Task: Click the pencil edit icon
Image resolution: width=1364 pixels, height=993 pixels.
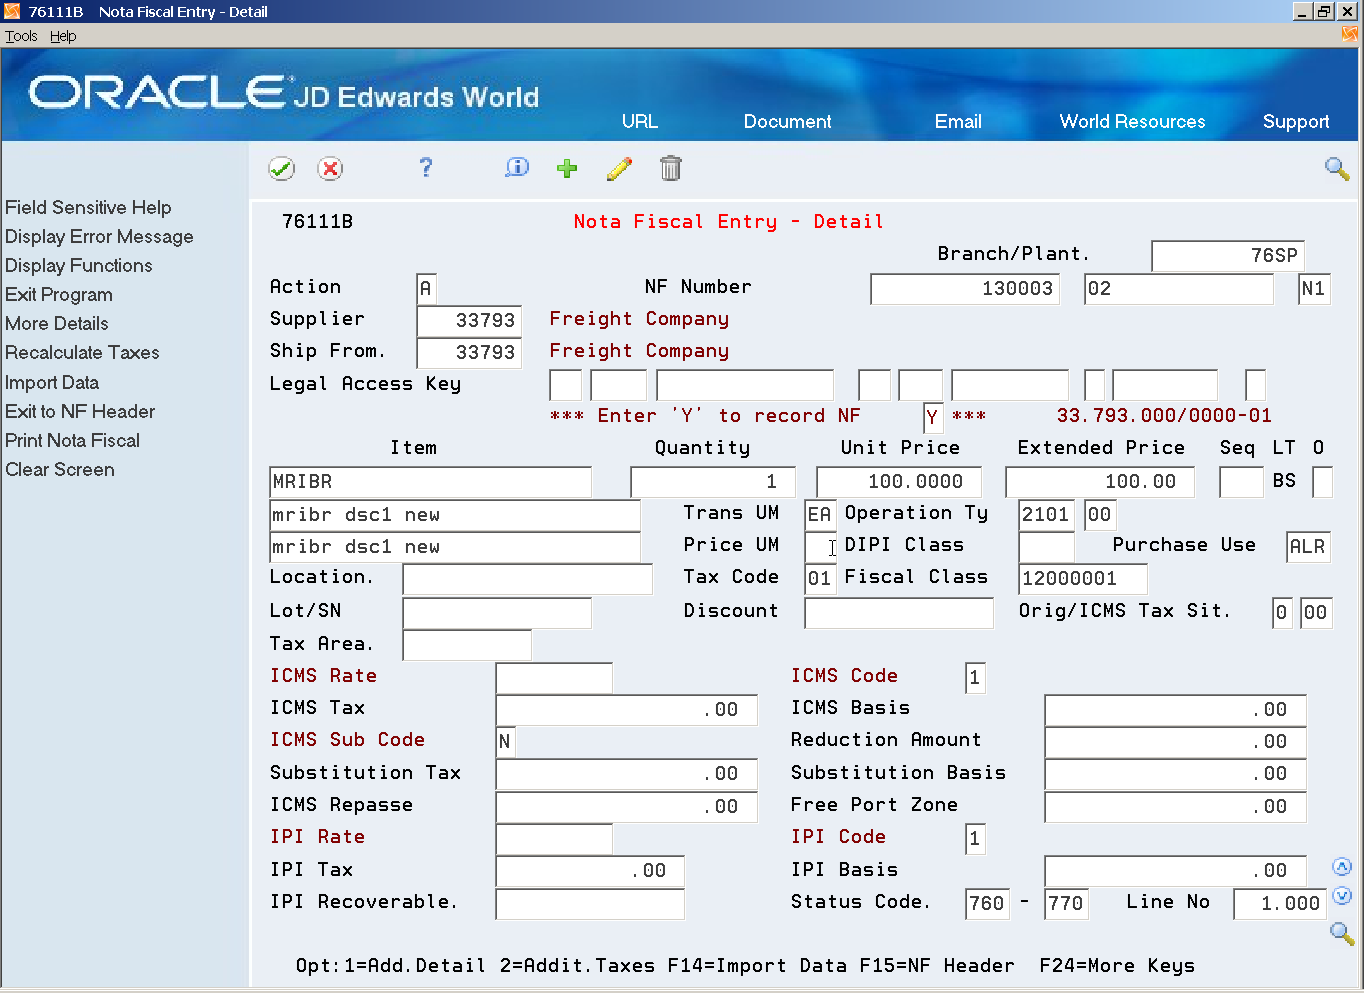Action: [619, 169]
